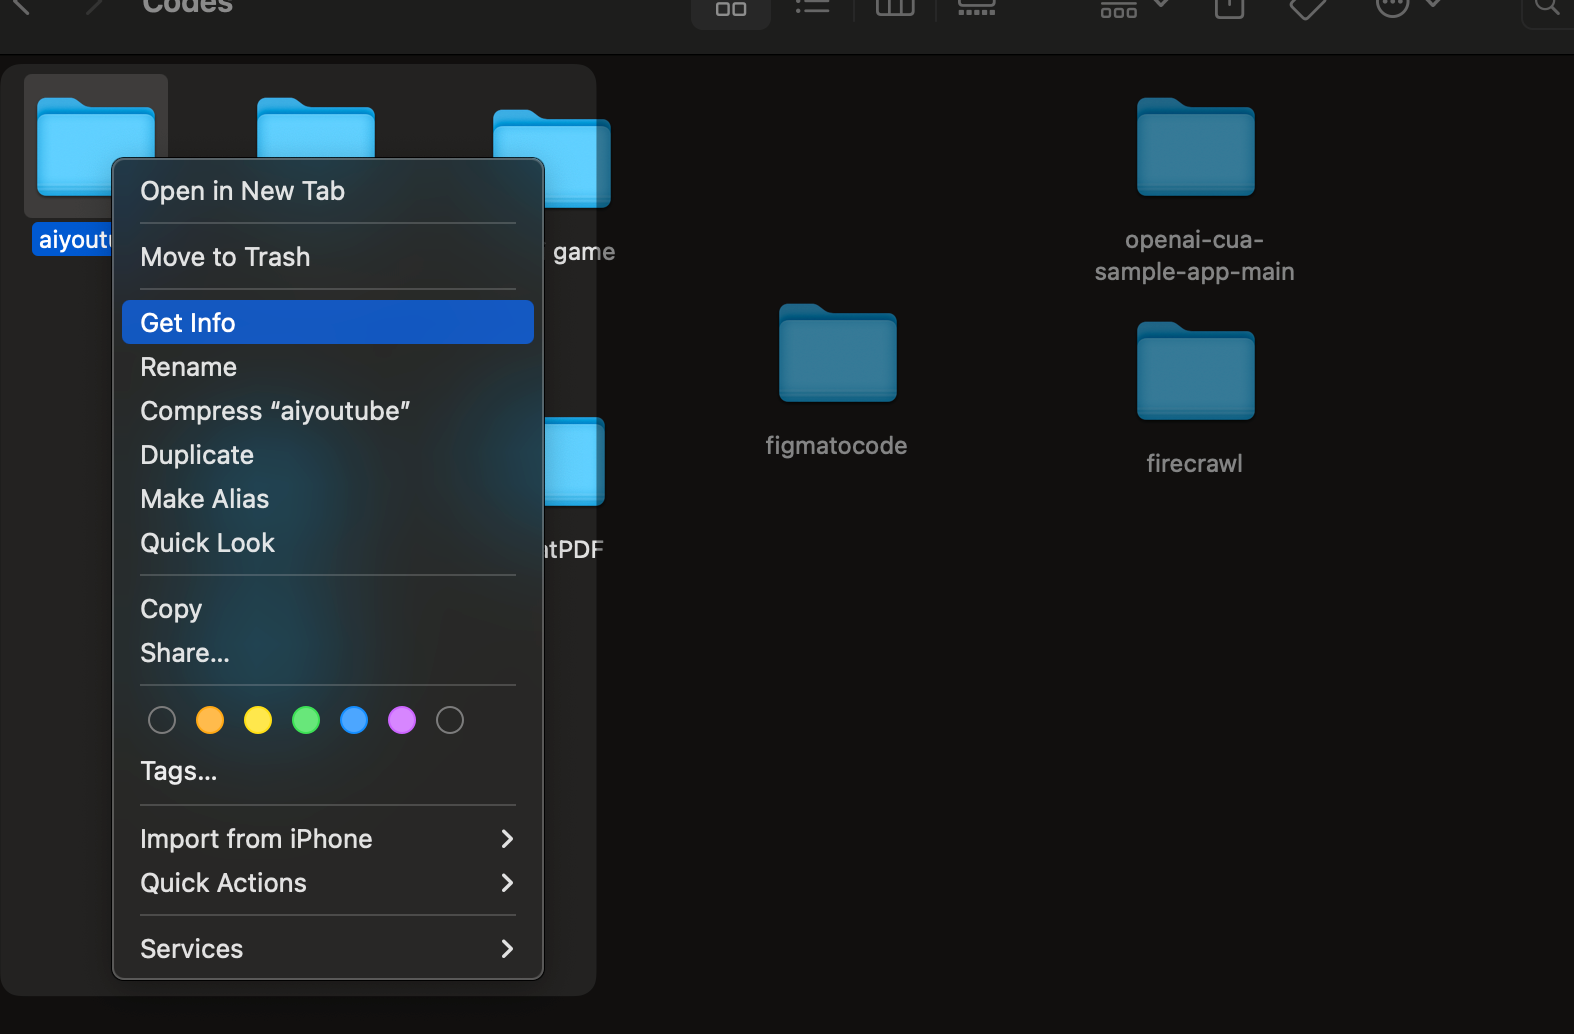Viewport: 1574px width, 1034px height.
Task: Expand the Services submenu
Action: click(328, 949)
